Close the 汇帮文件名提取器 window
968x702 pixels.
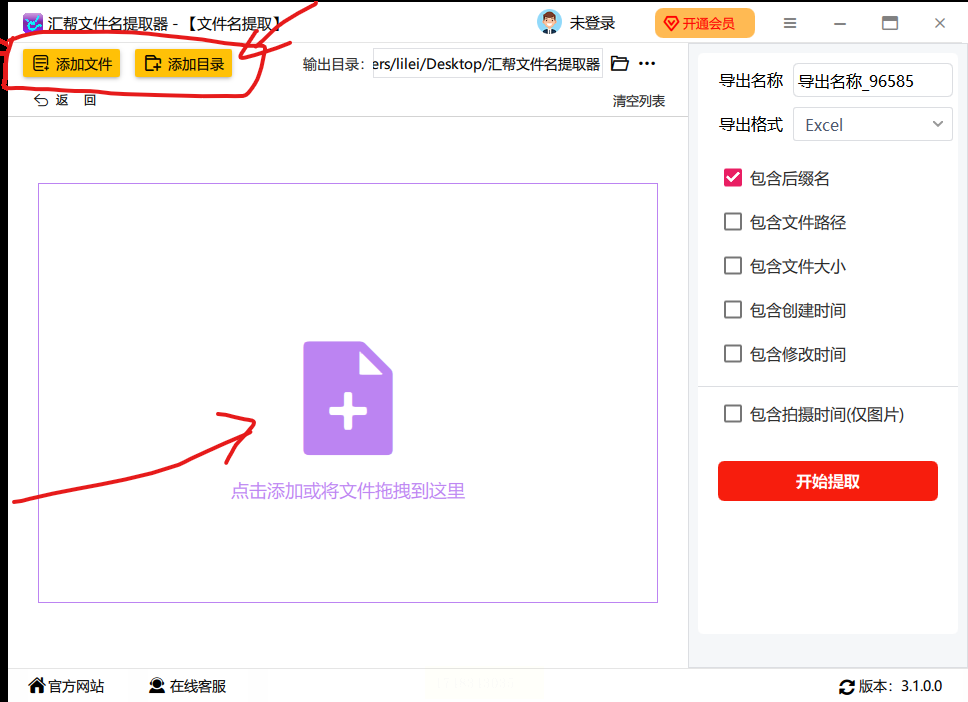940,23
